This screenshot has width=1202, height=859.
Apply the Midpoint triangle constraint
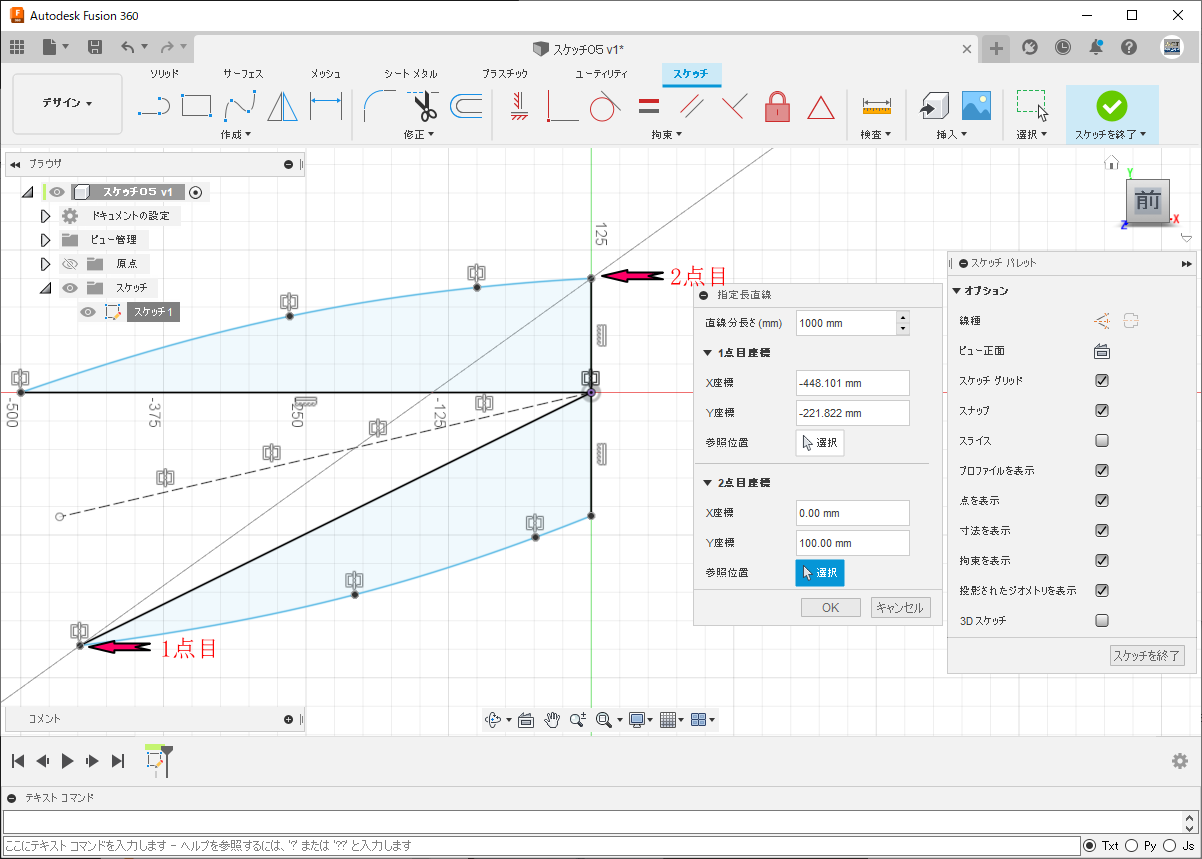click(x=821, y=107)
